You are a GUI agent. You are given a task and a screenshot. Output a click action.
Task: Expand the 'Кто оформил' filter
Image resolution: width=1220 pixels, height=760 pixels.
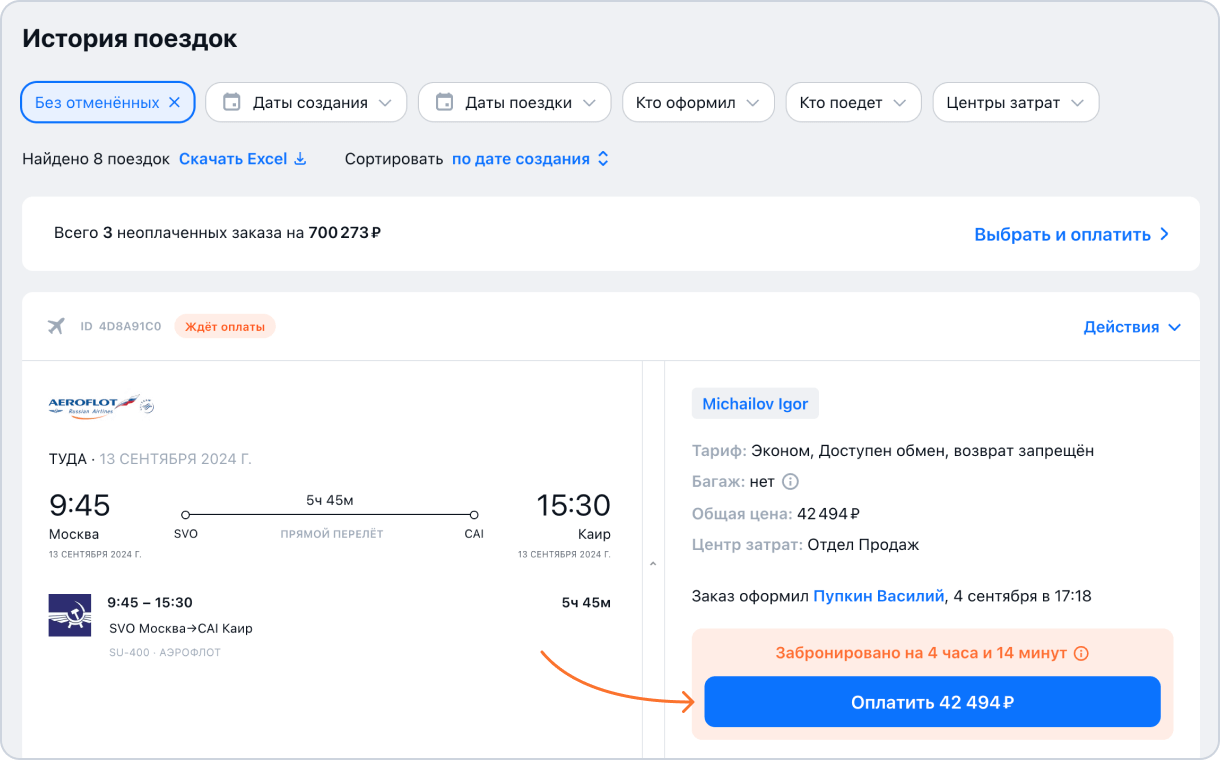pos(698,102)
